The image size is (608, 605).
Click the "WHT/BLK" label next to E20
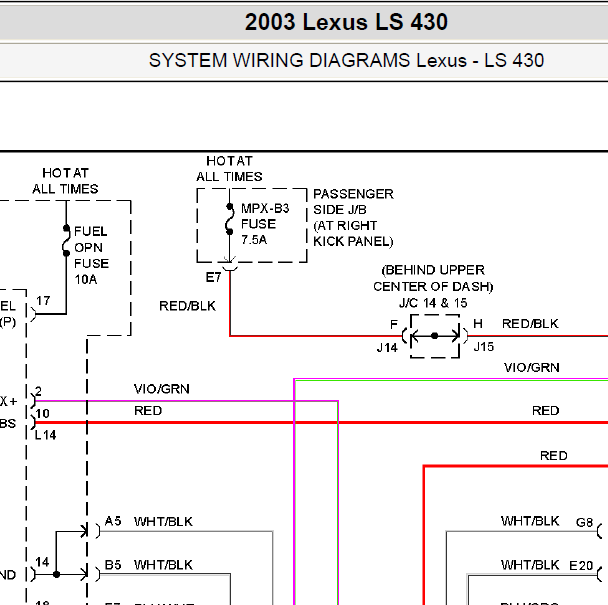(x=530, y=565)
